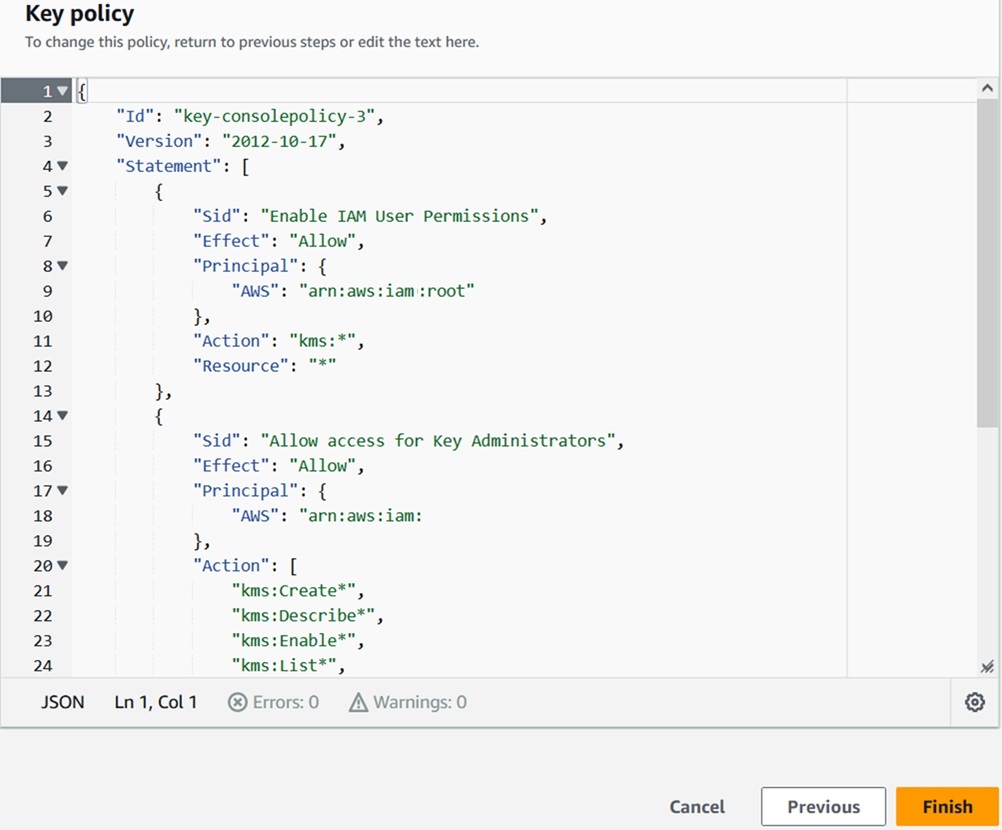Click the scrollbar up arrow in the editor

[987, 89]
